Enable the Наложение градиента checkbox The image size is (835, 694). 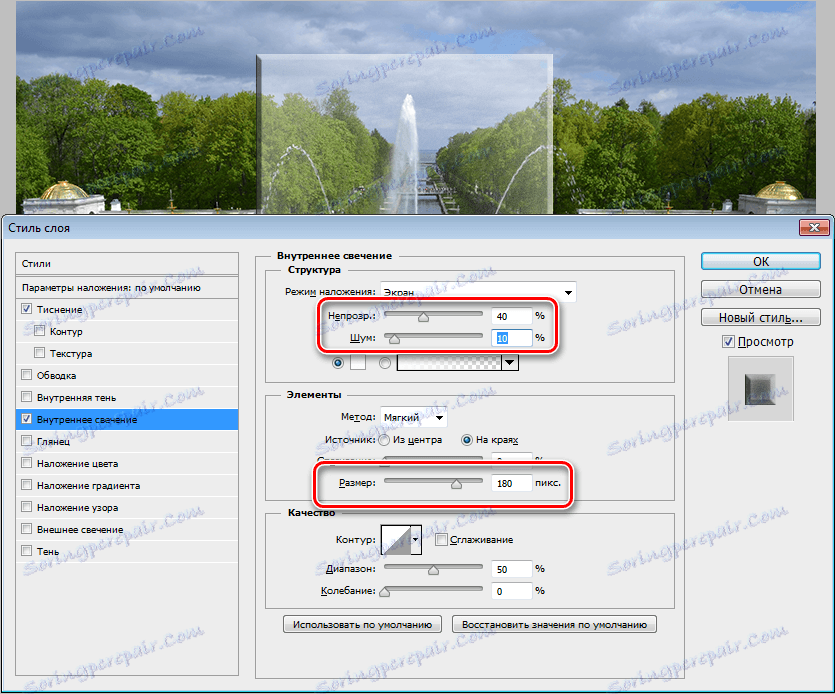[27, 485]
